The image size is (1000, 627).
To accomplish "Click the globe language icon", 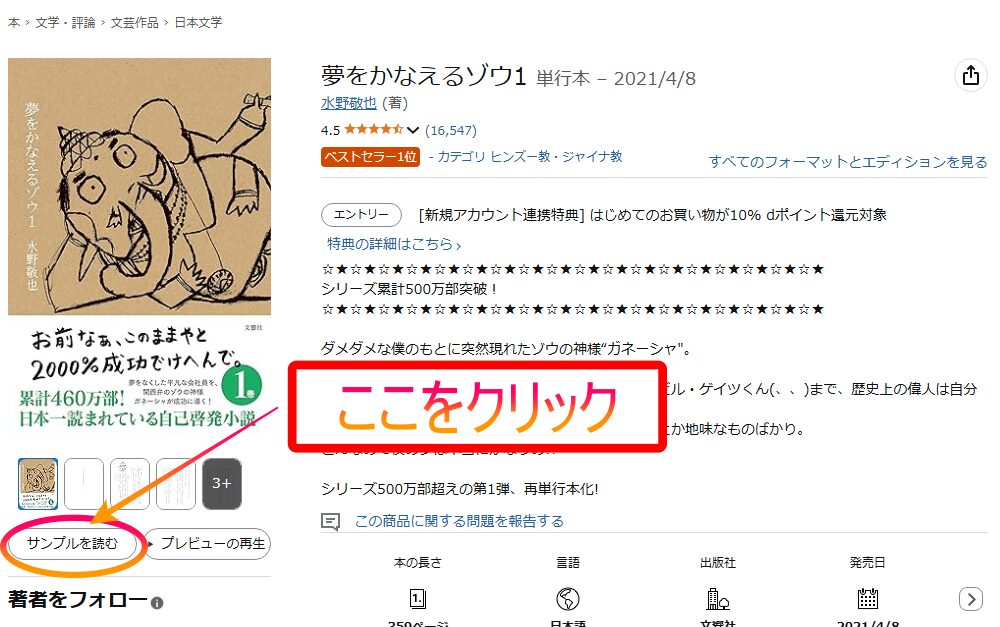I will click(x=568, y=599).
